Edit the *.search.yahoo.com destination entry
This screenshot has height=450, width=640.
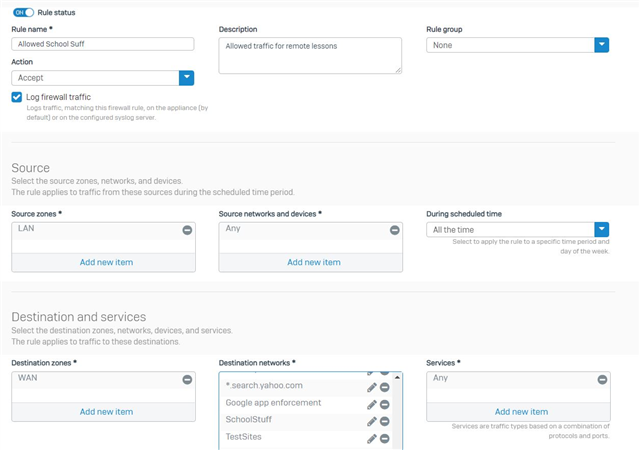[371, 388]
